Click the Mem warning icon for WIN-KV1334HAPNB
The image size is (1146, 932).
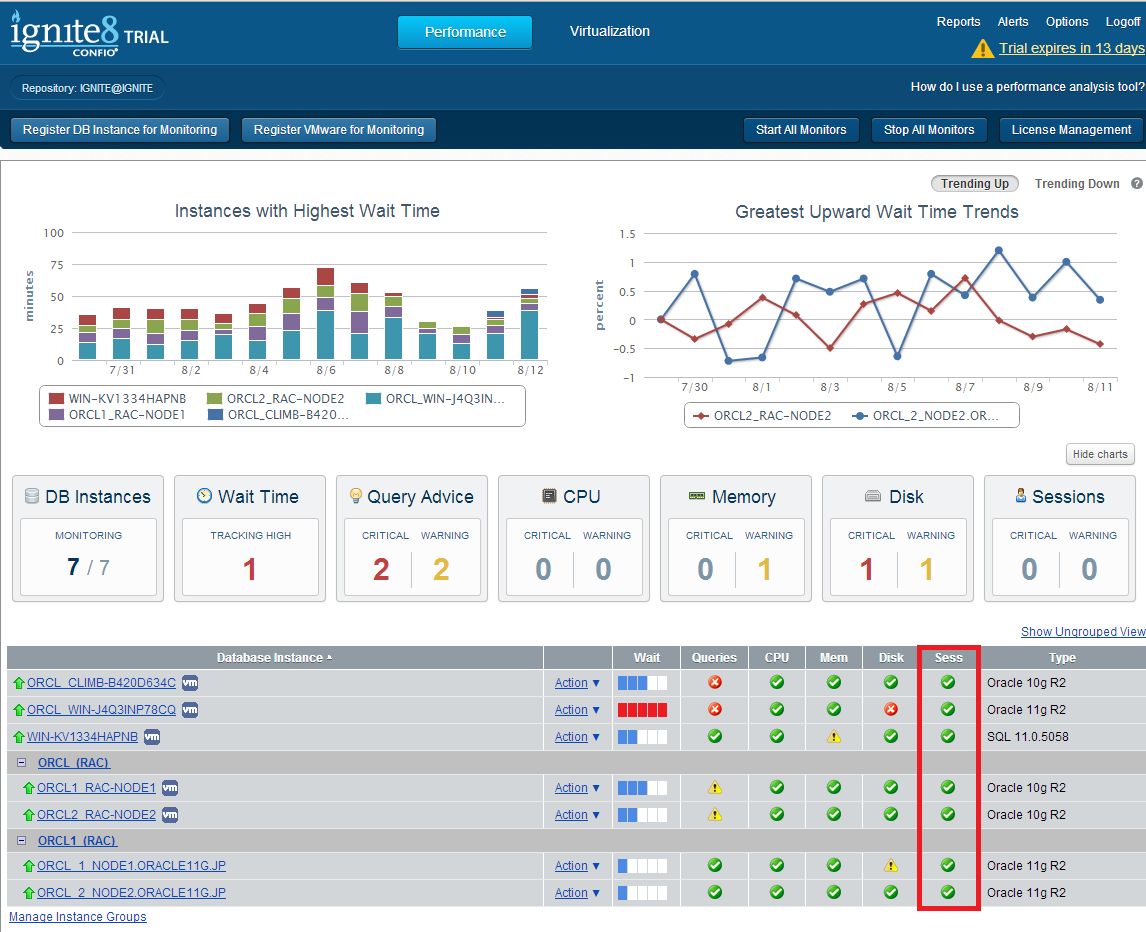(833, 737)
